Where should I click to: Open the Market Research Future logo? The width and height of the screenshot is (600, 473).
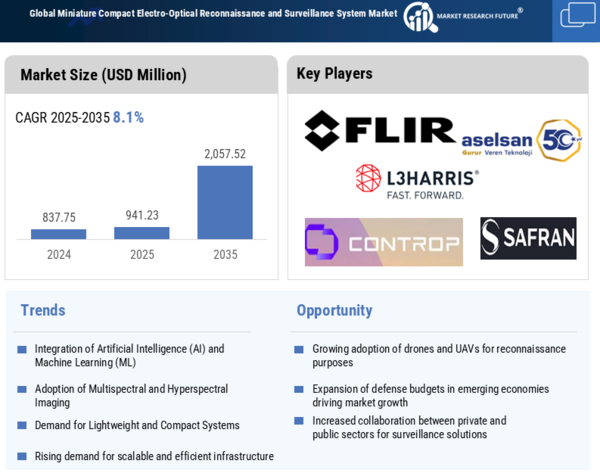(462, 16)
